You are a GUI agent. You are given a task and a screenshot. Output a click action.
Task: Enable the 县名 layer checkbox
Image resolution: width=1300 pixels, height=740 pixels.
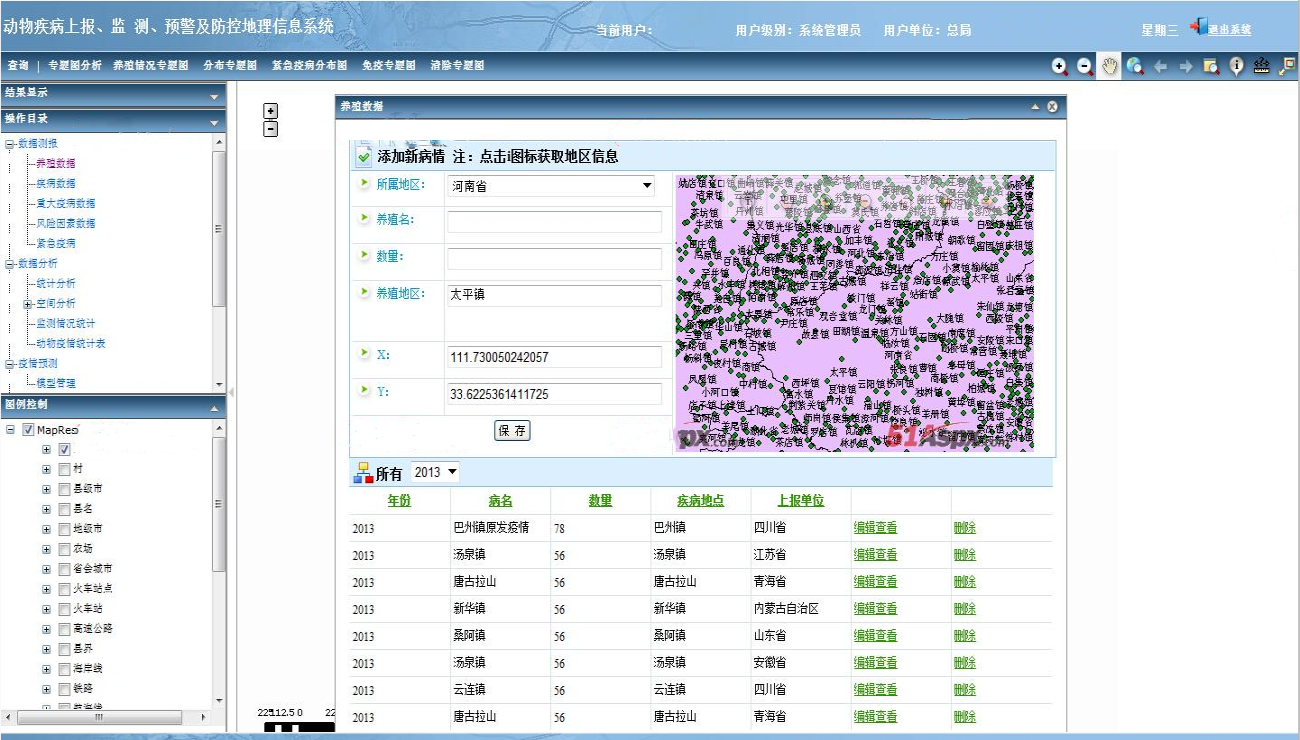(x=64, y=509)
